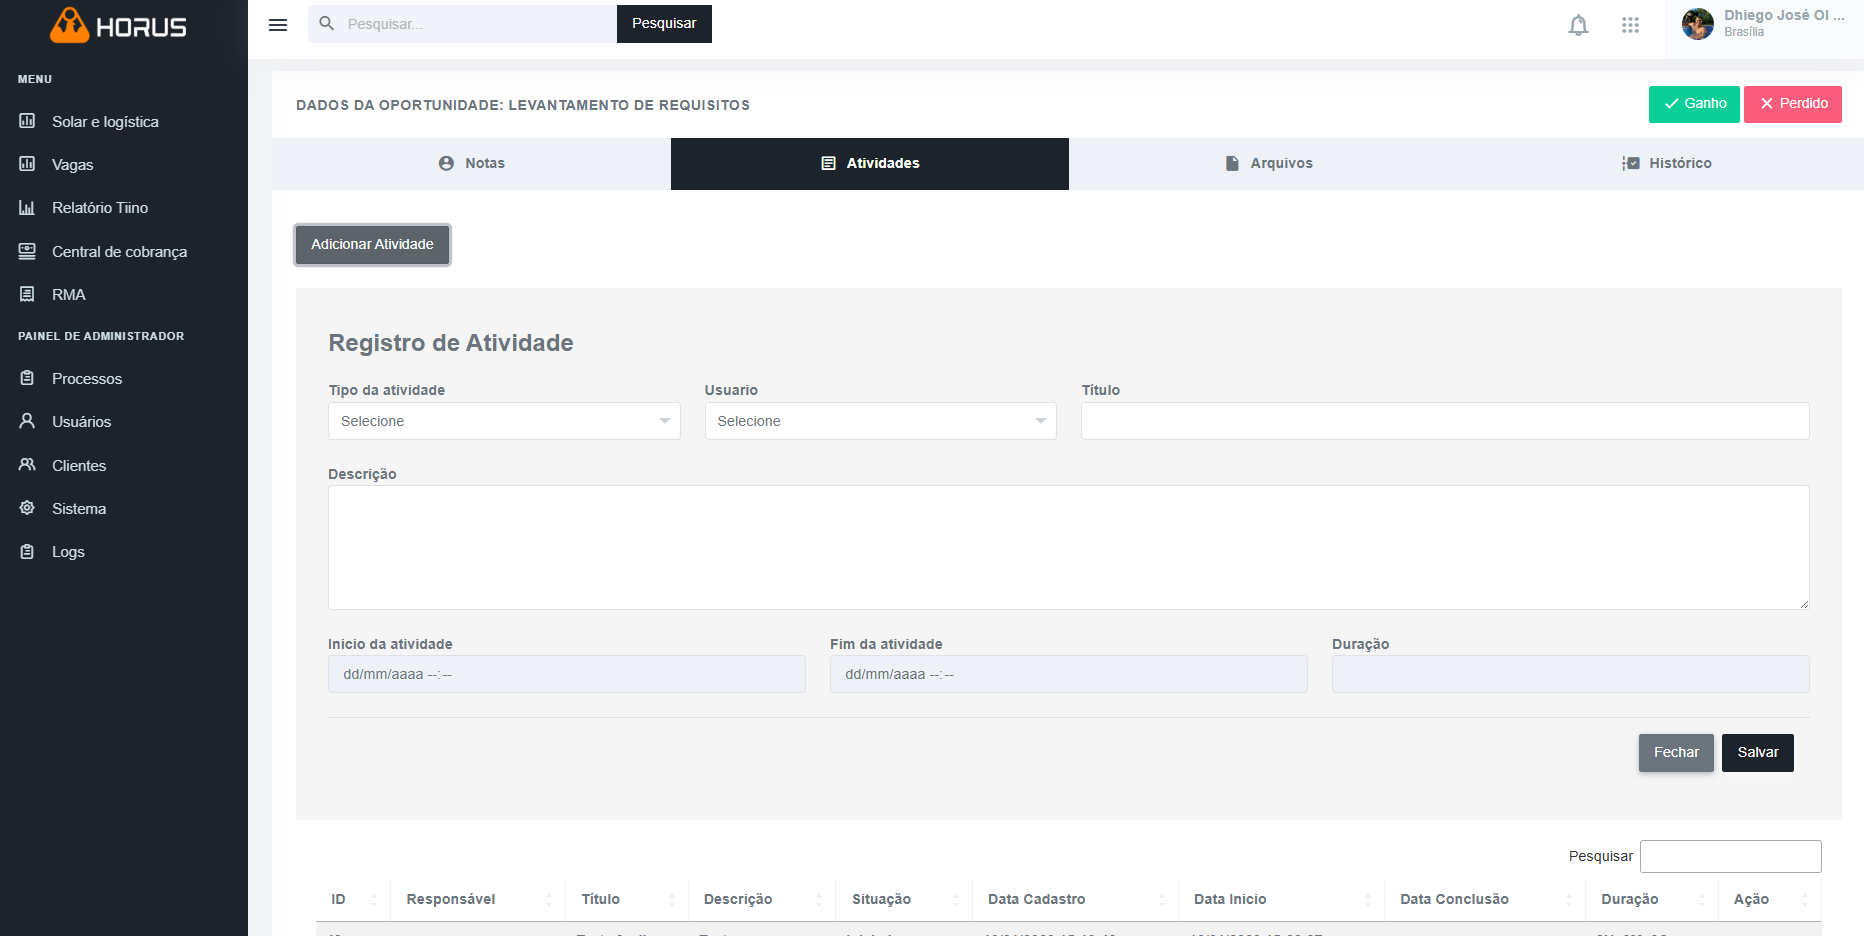Image resolution: width=1864 pixels, height=936 pixels.
Task: Open the Histórico tab
Action: coord(1666,163)
